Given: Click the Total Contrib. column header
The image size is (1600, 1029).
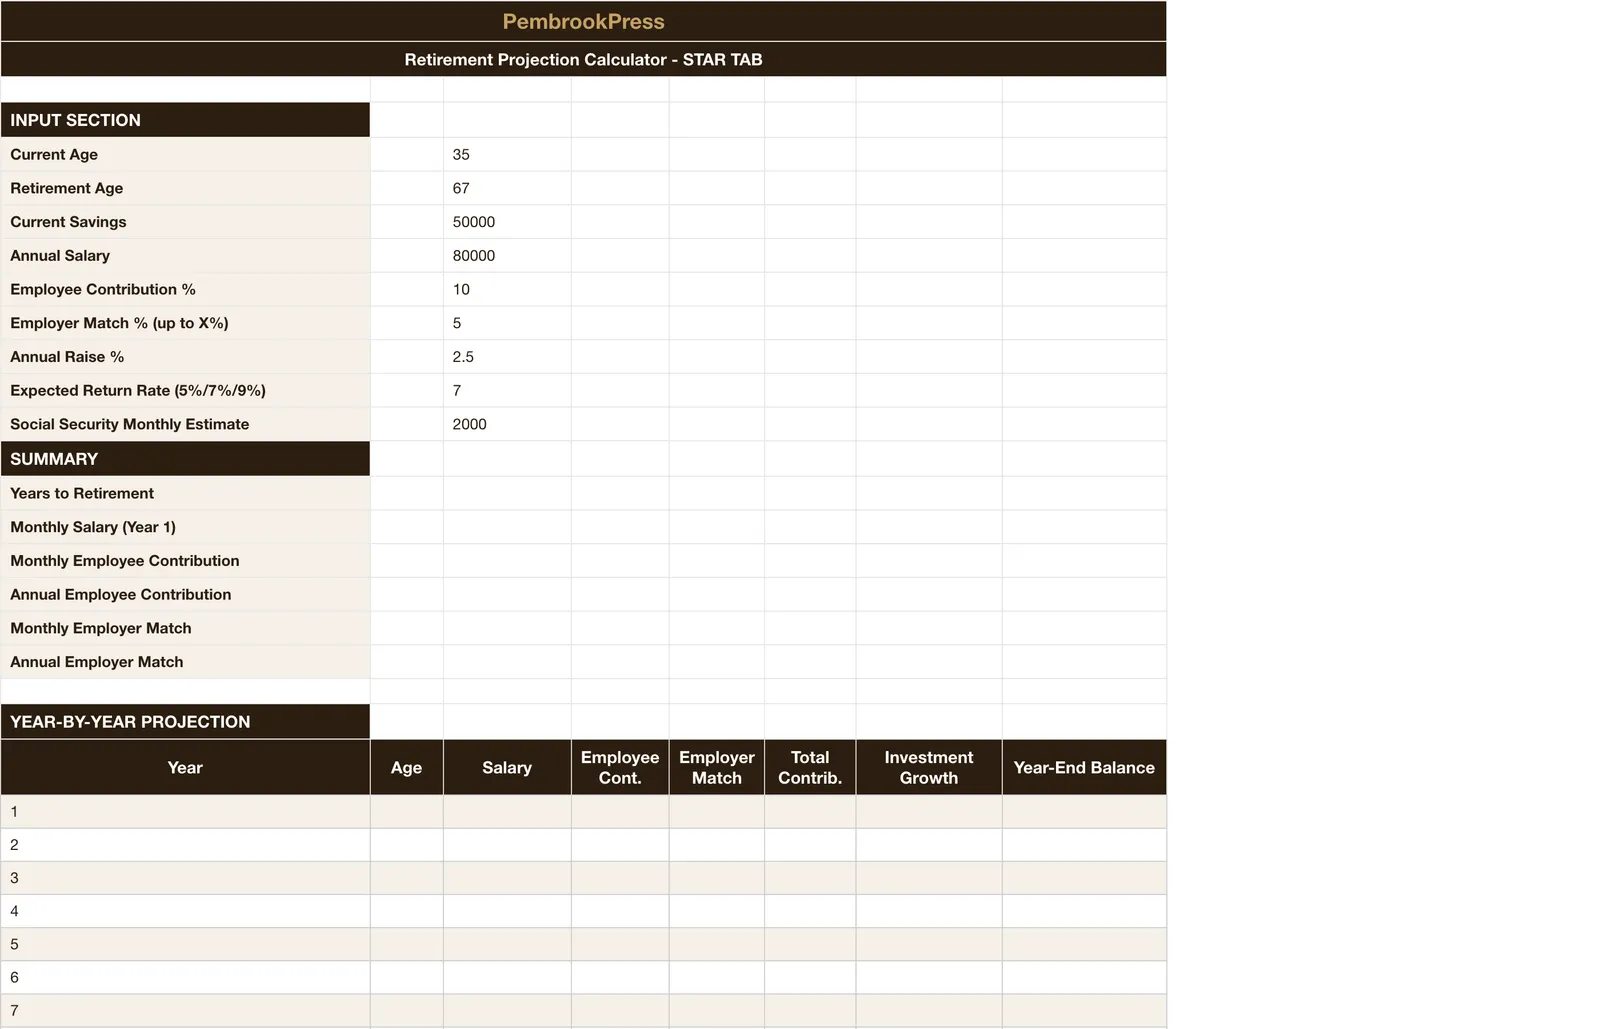Looking at the screenshot, I should (810, 767).
